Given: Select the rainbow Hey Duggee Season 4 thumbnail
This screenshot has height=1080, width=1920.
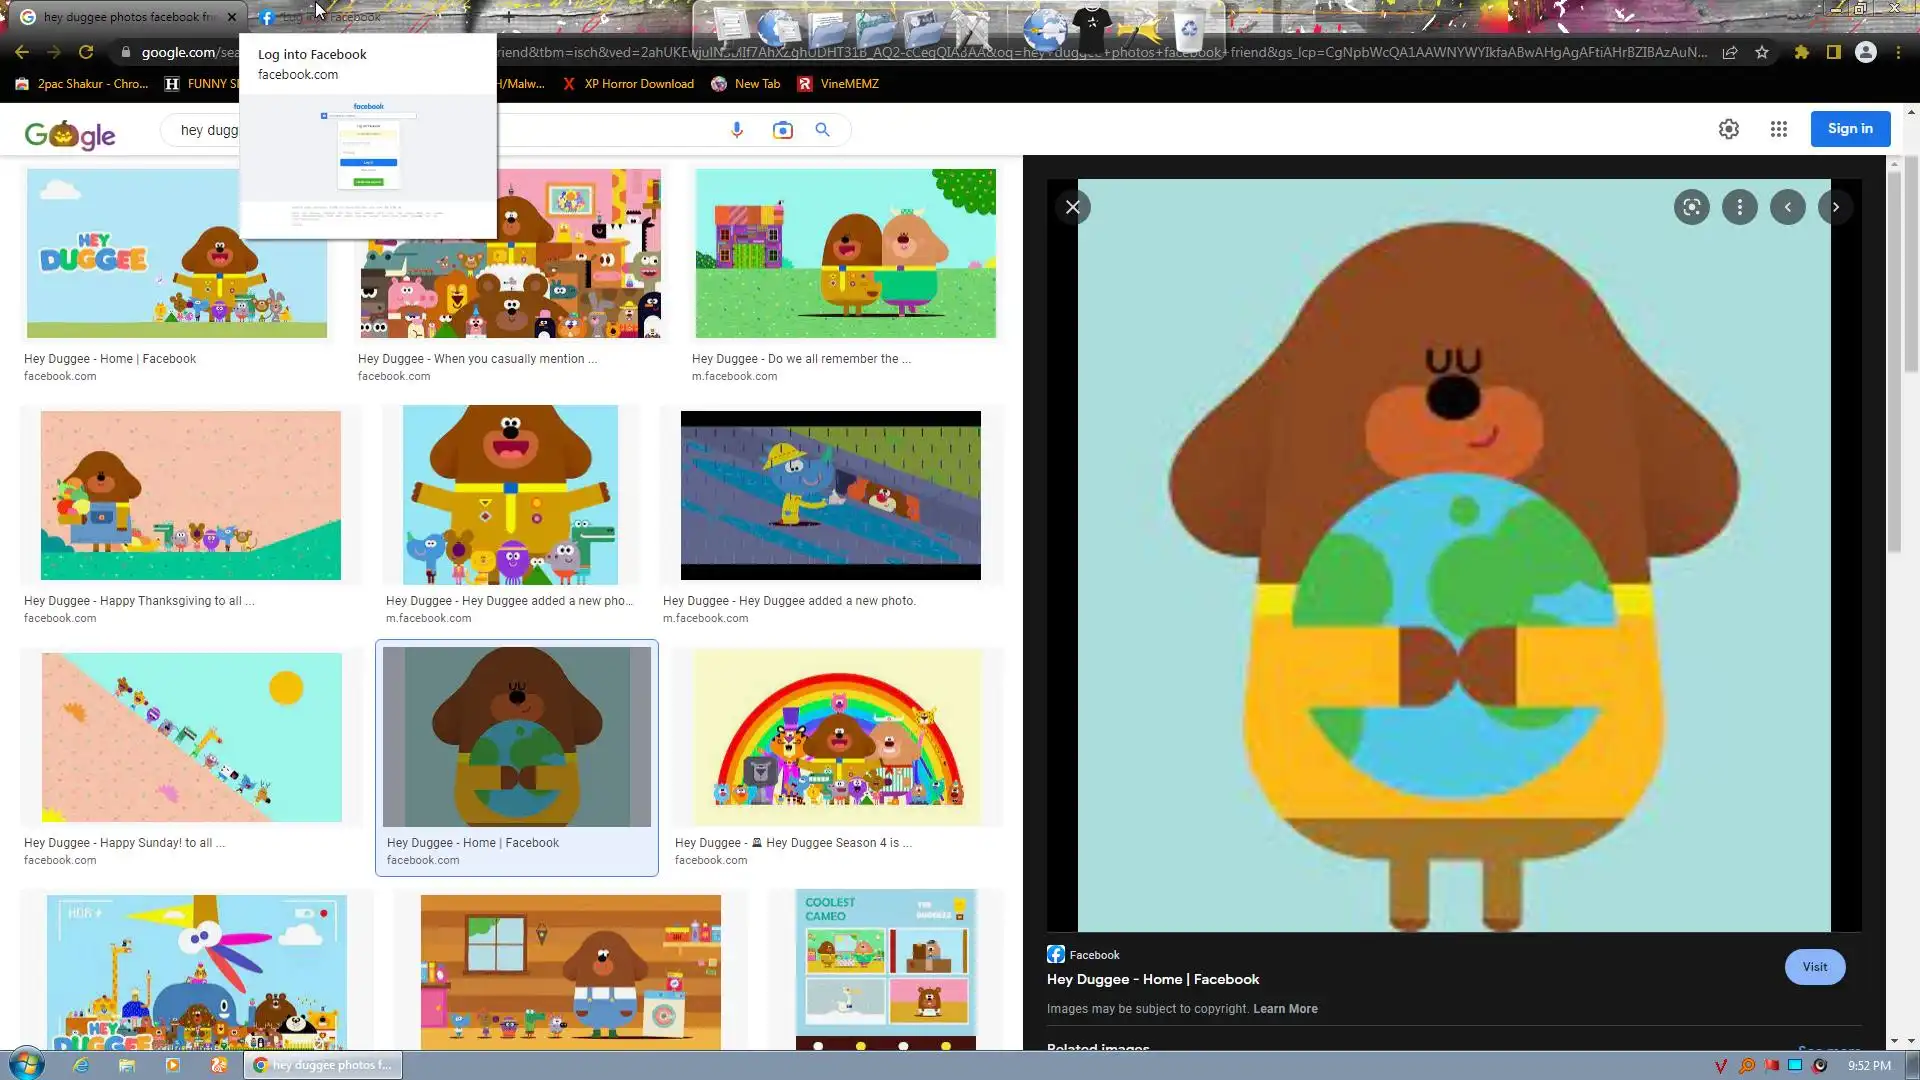Looking at the screenshot, I should click(838, 738).
